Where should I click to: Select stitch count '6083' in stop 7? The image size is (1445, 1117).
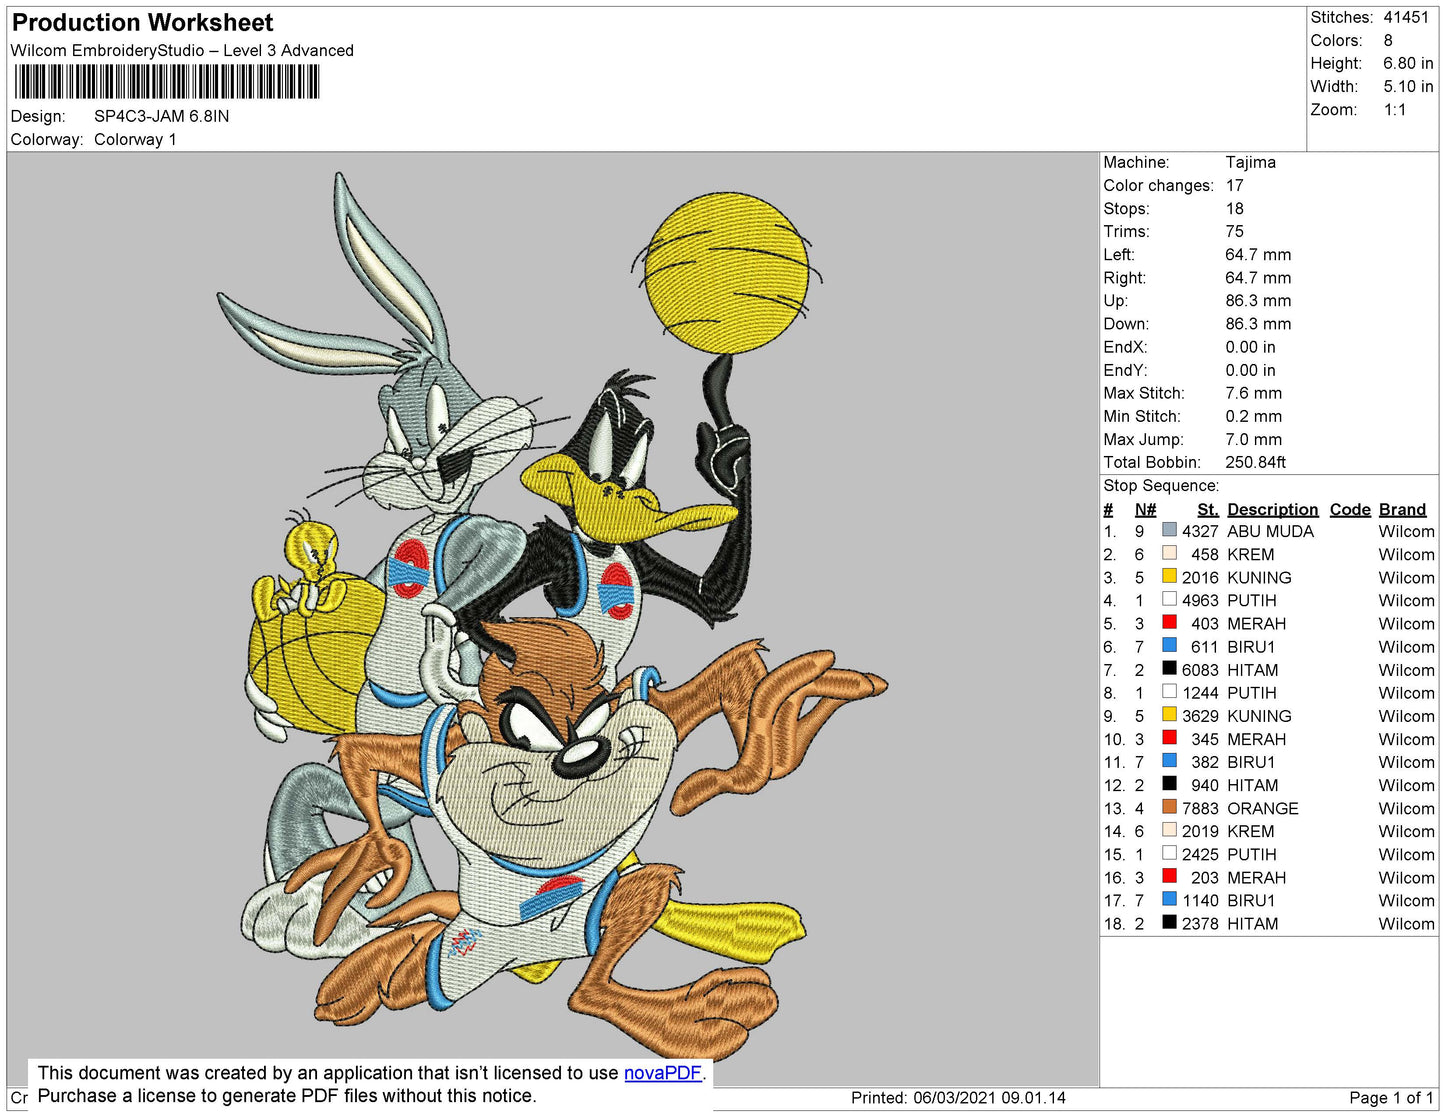coord(1200,670)
